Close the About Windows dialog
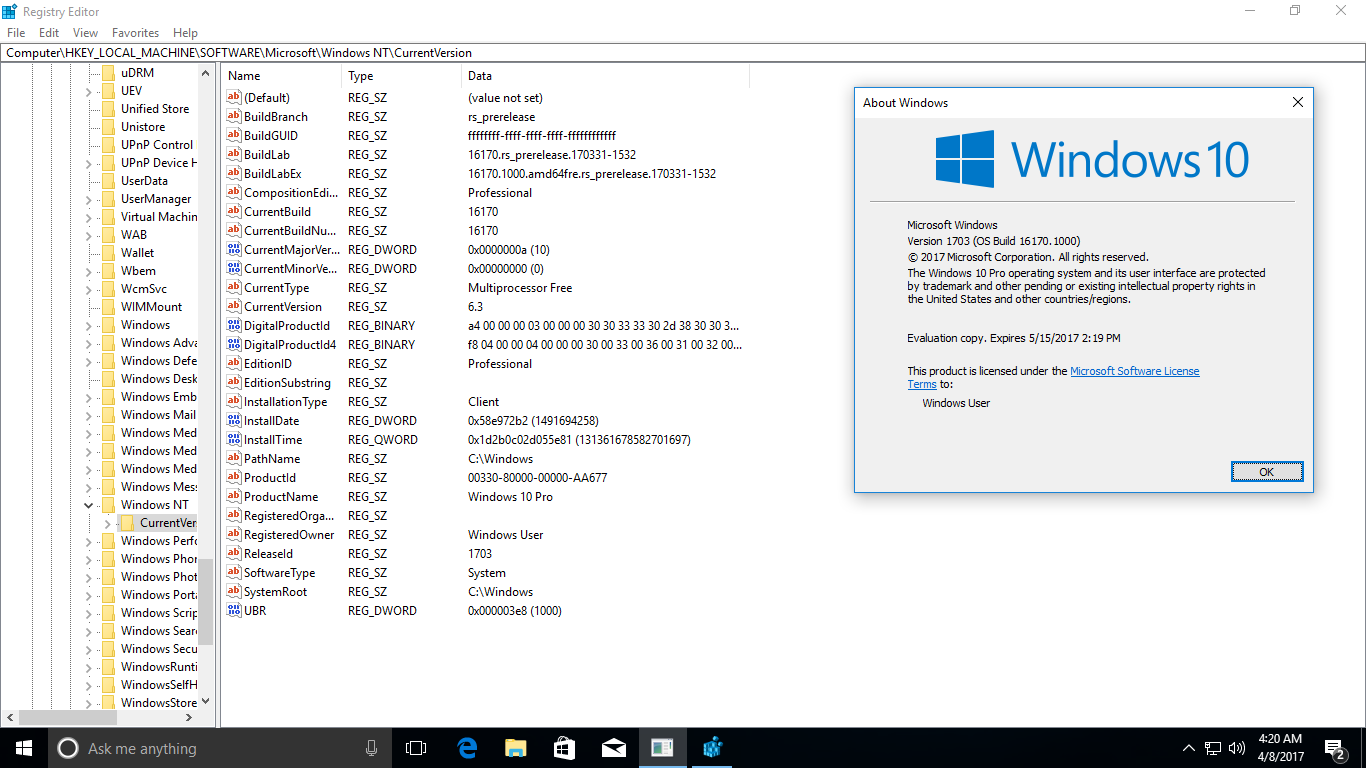Image resolution: width=1366 pixels, height=768 pixels. click(1298, 102)
